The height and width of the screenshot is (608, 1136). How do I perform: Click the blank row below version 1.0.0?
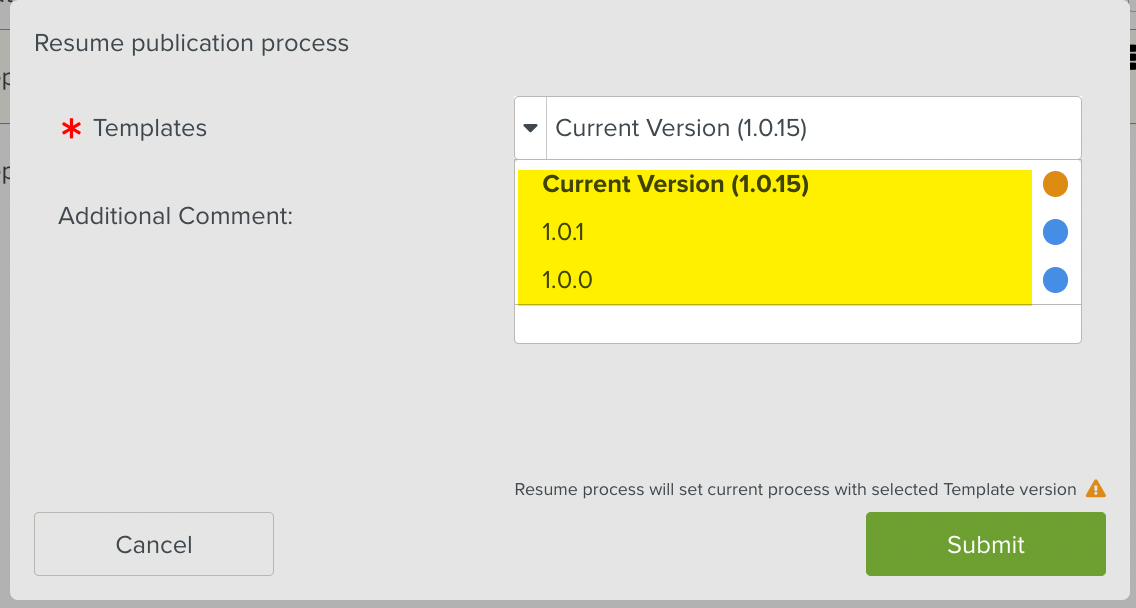point(797,324)
